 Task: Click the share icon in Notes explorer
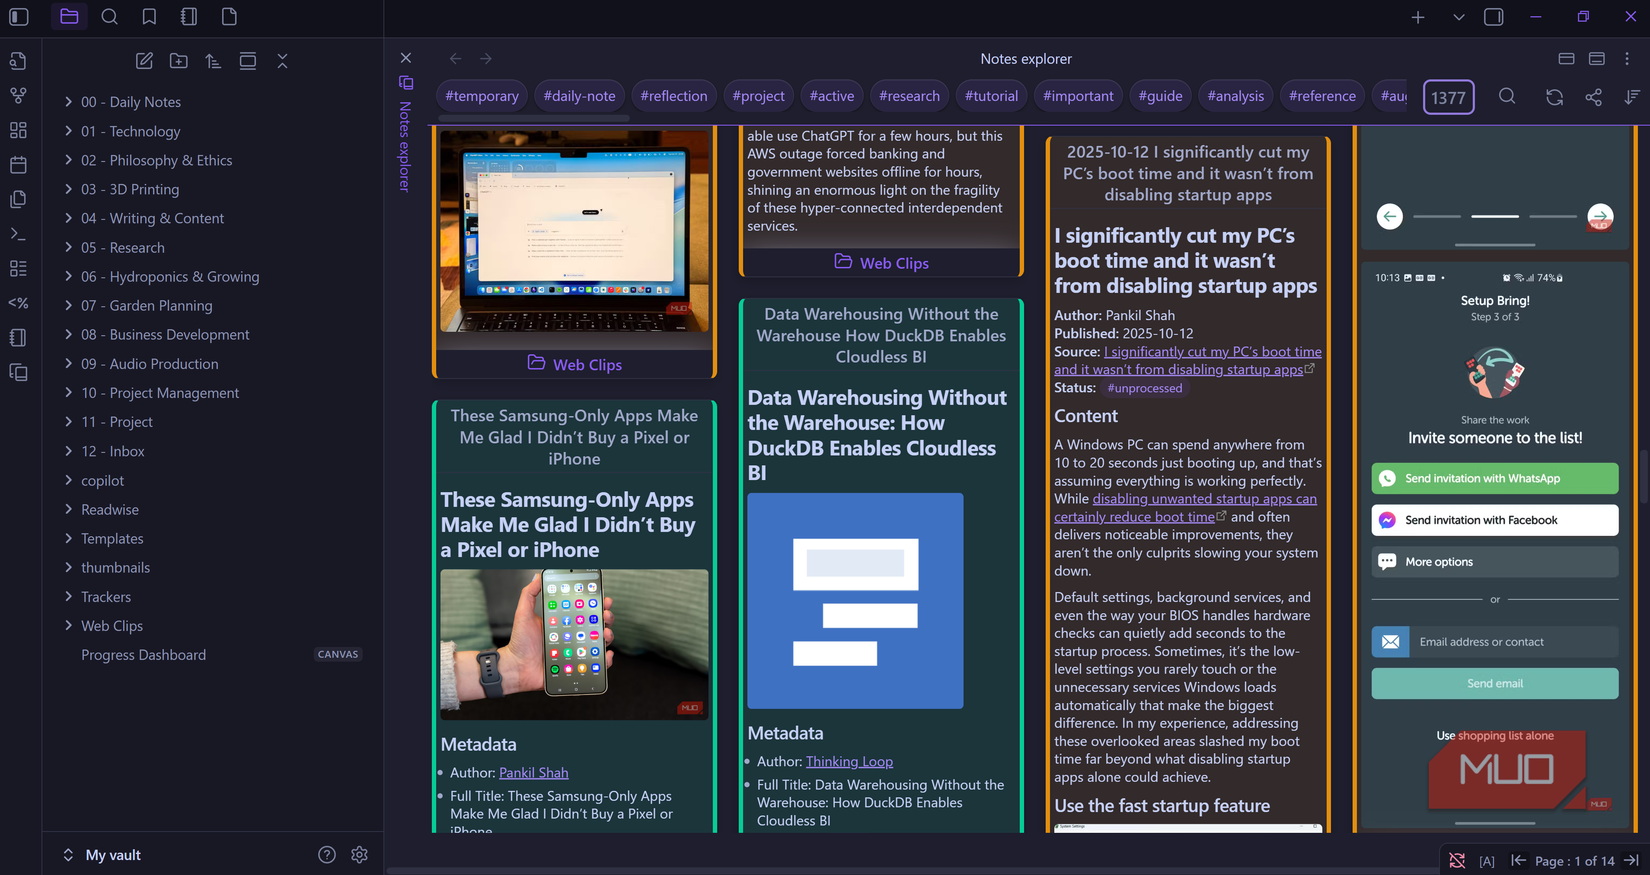[x=1593, y=97]
